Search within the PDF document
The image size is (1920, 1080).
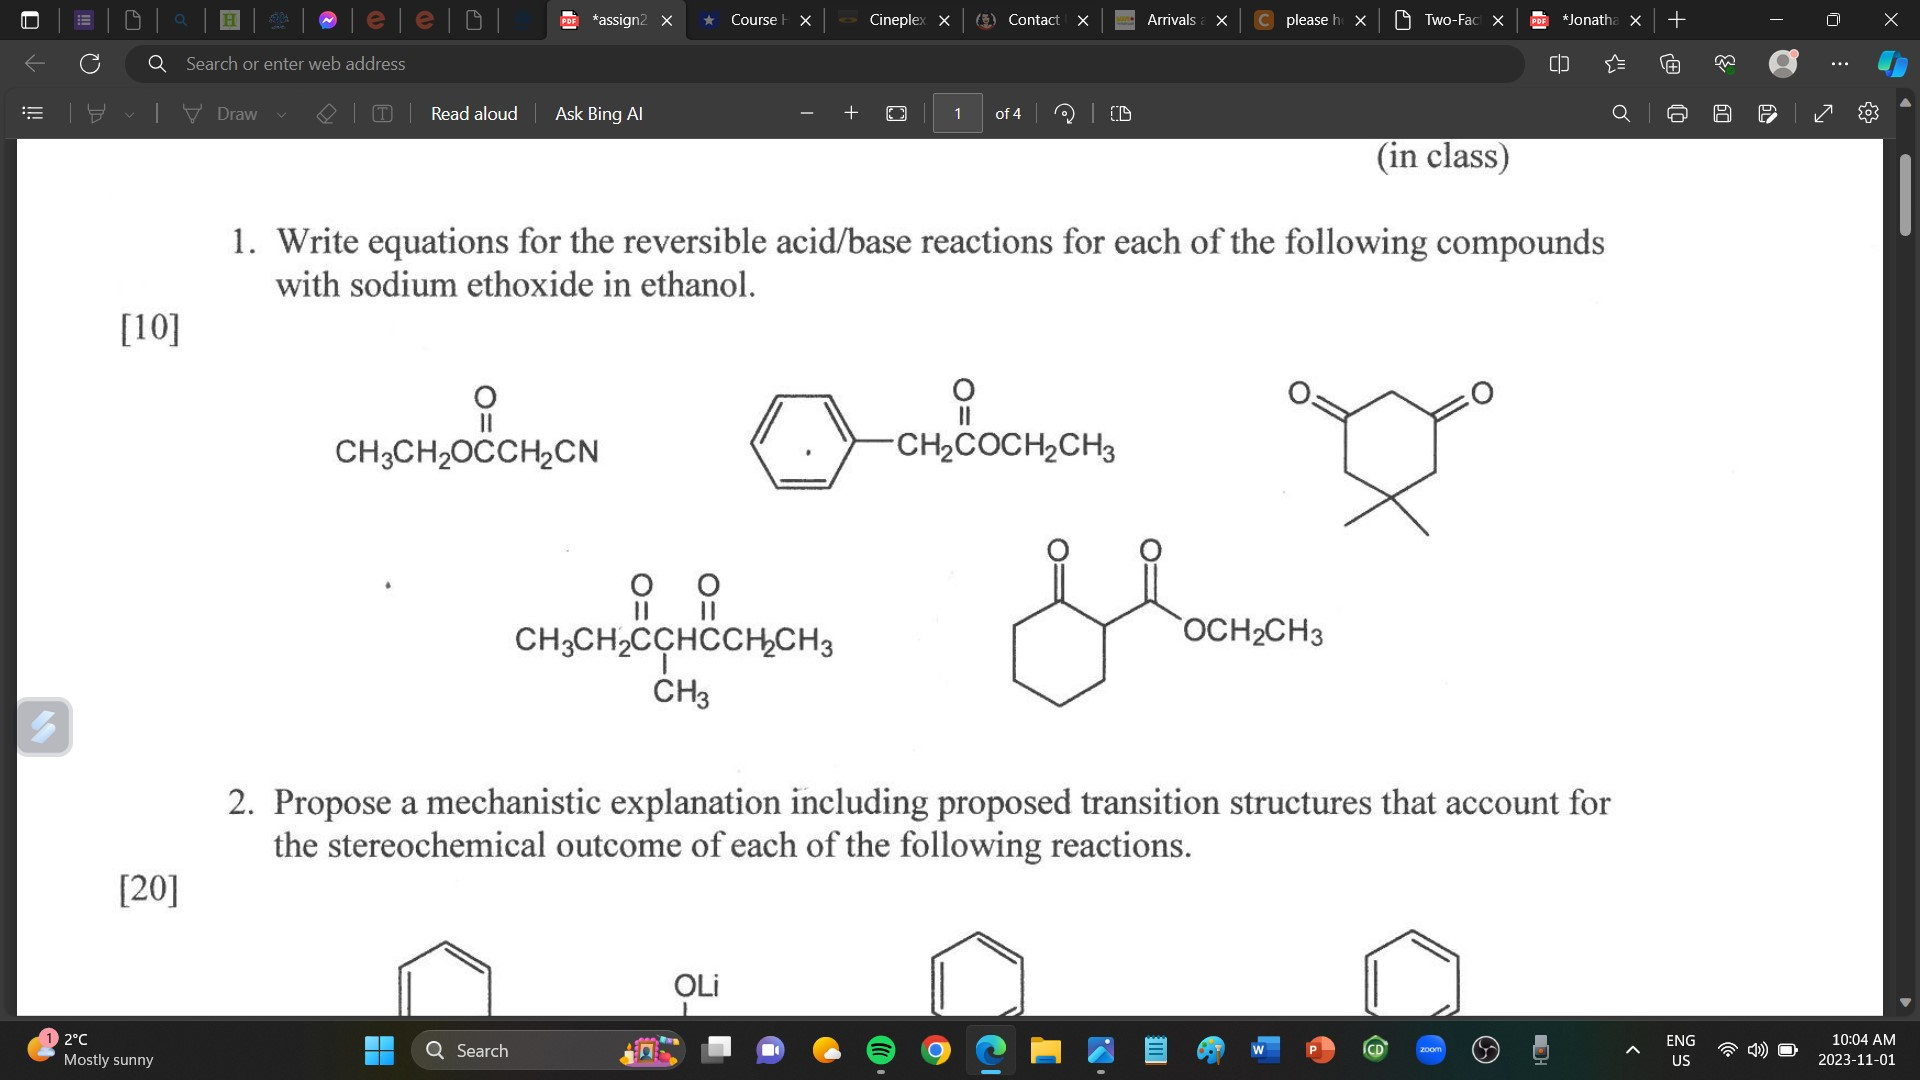1621,113
